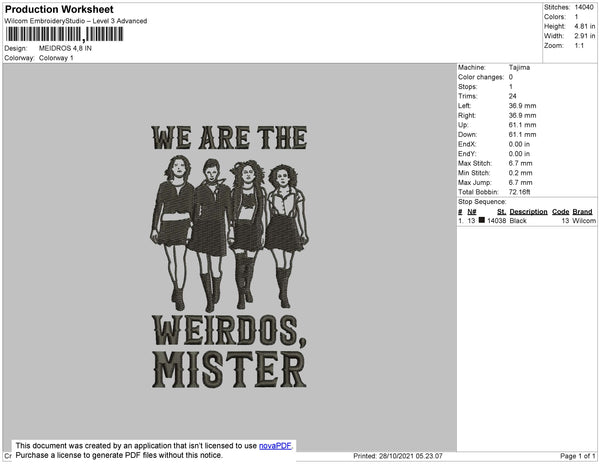The height and width of the screenshot is (464, 600).
Task: Click the black thread color swatch
Action: [482, 220]
